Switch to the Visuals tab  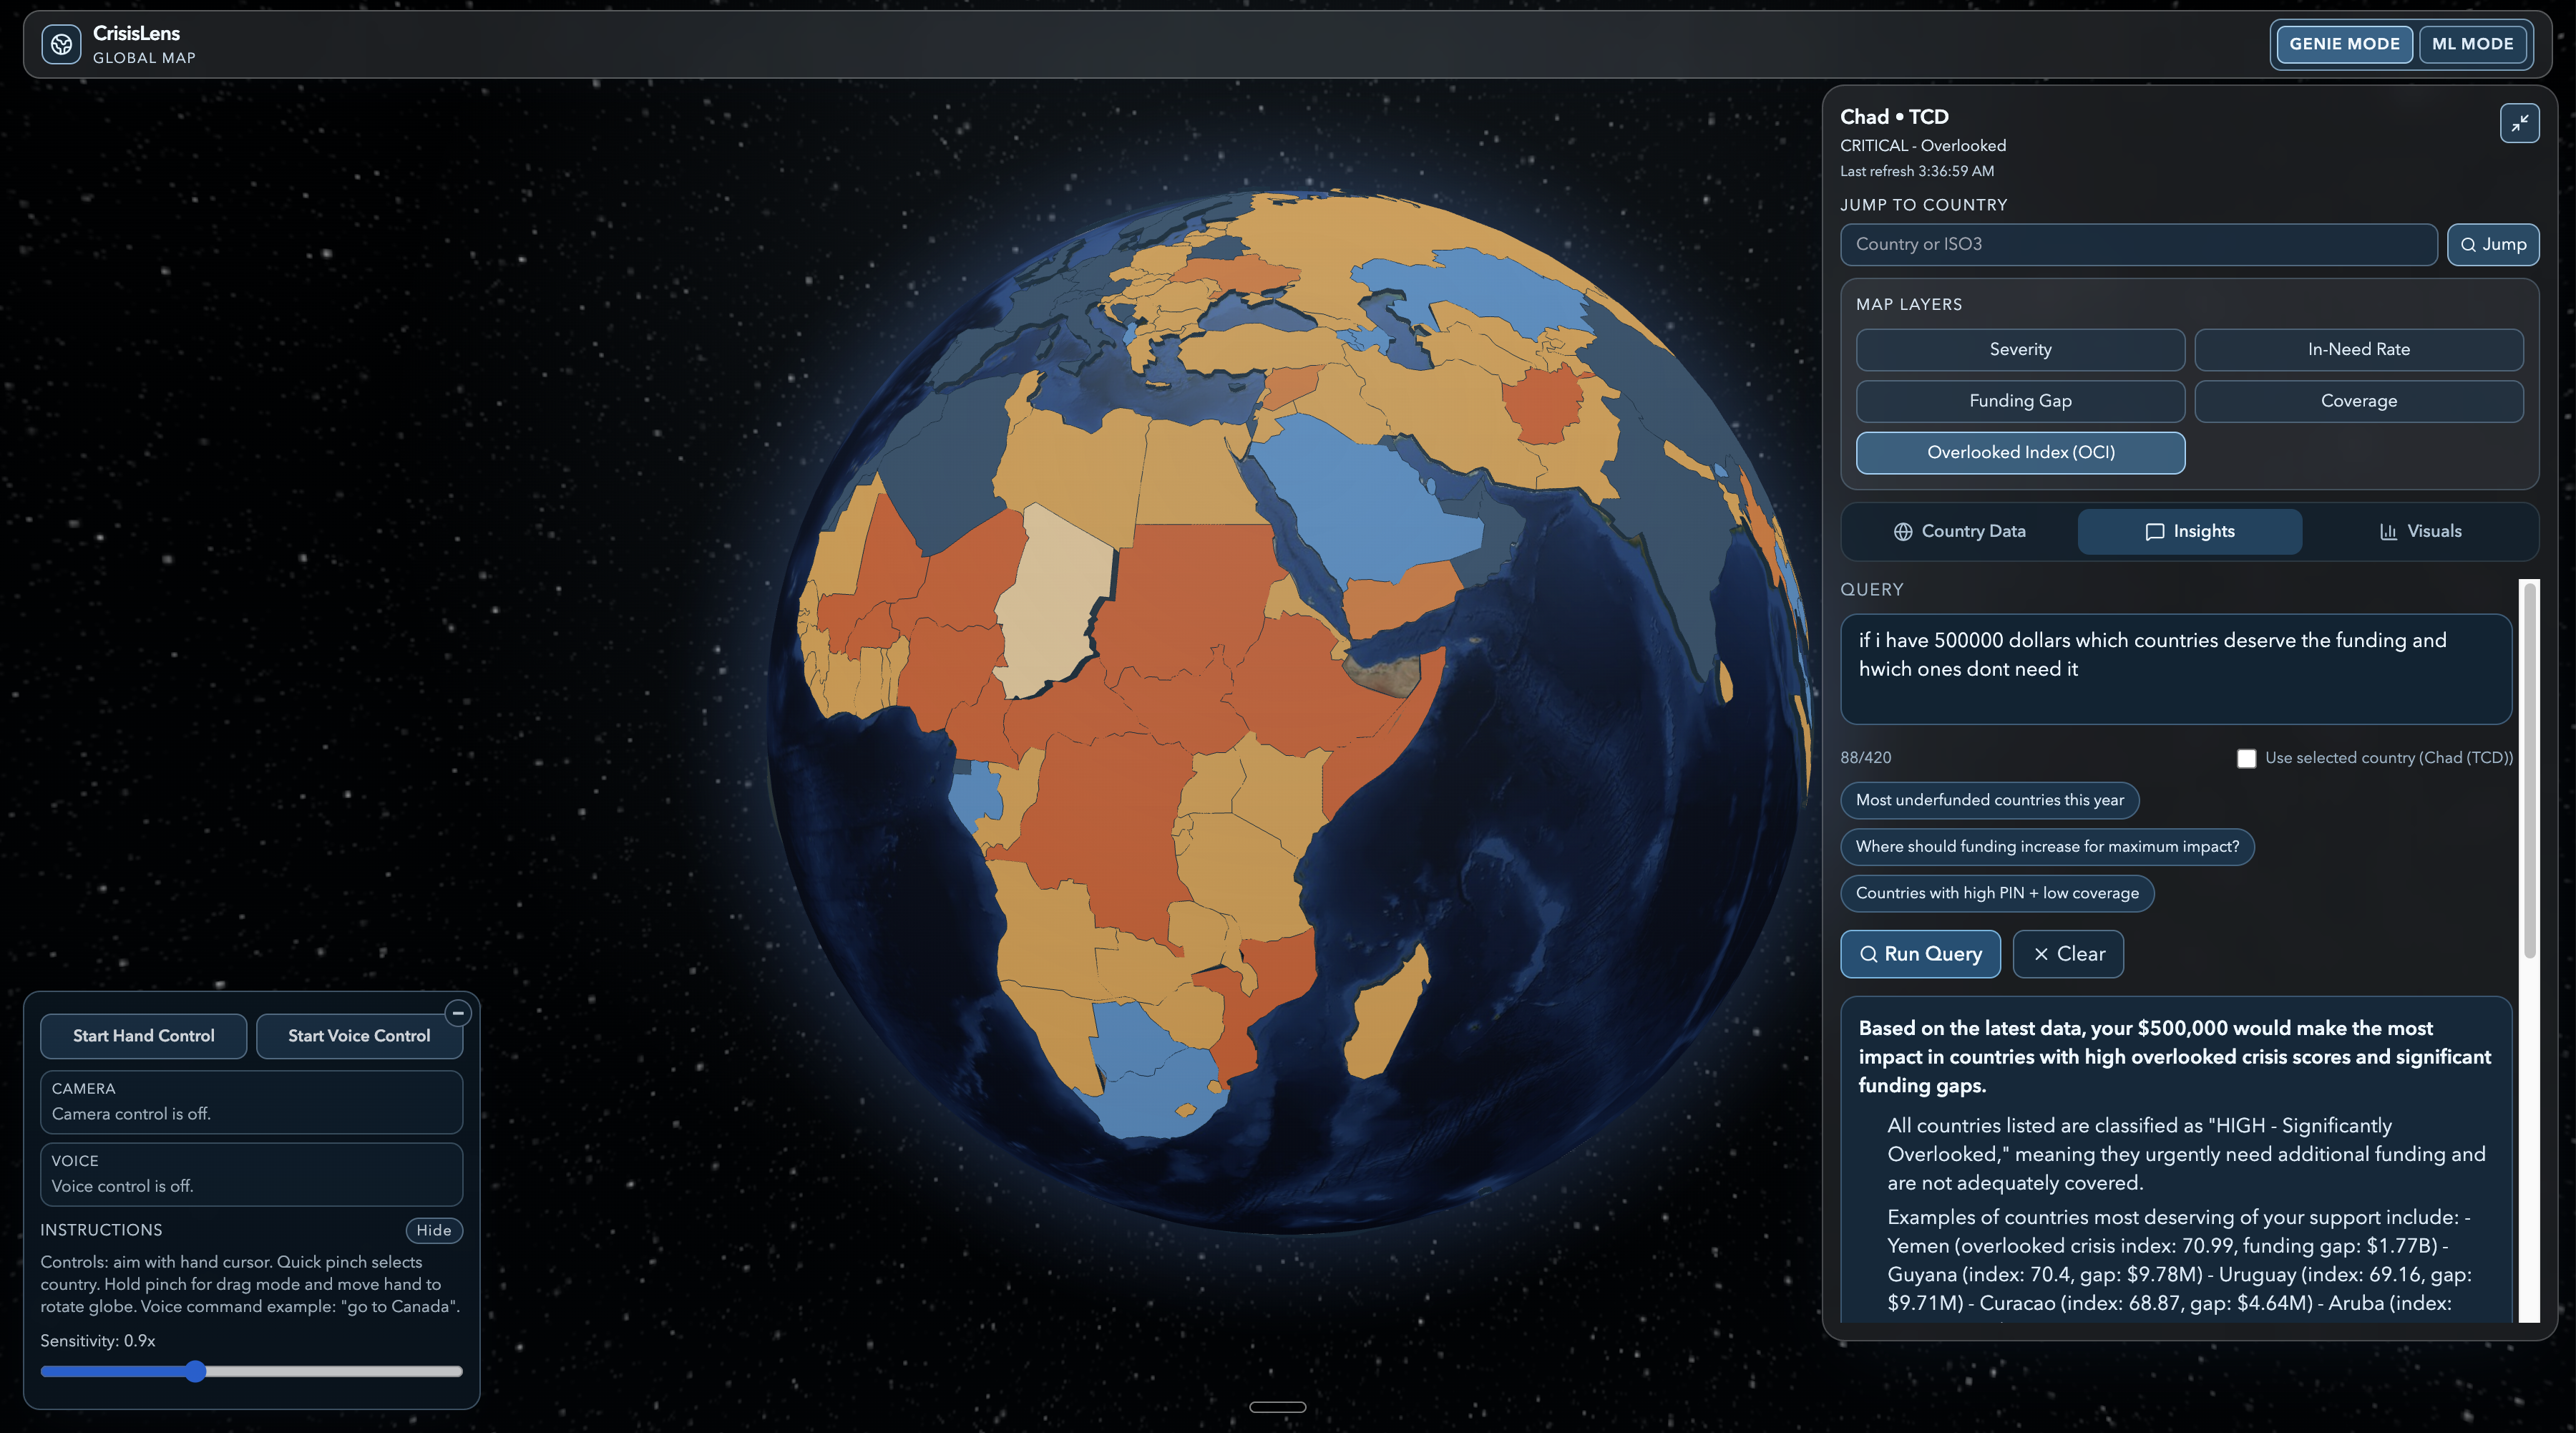click(2420, 531)
